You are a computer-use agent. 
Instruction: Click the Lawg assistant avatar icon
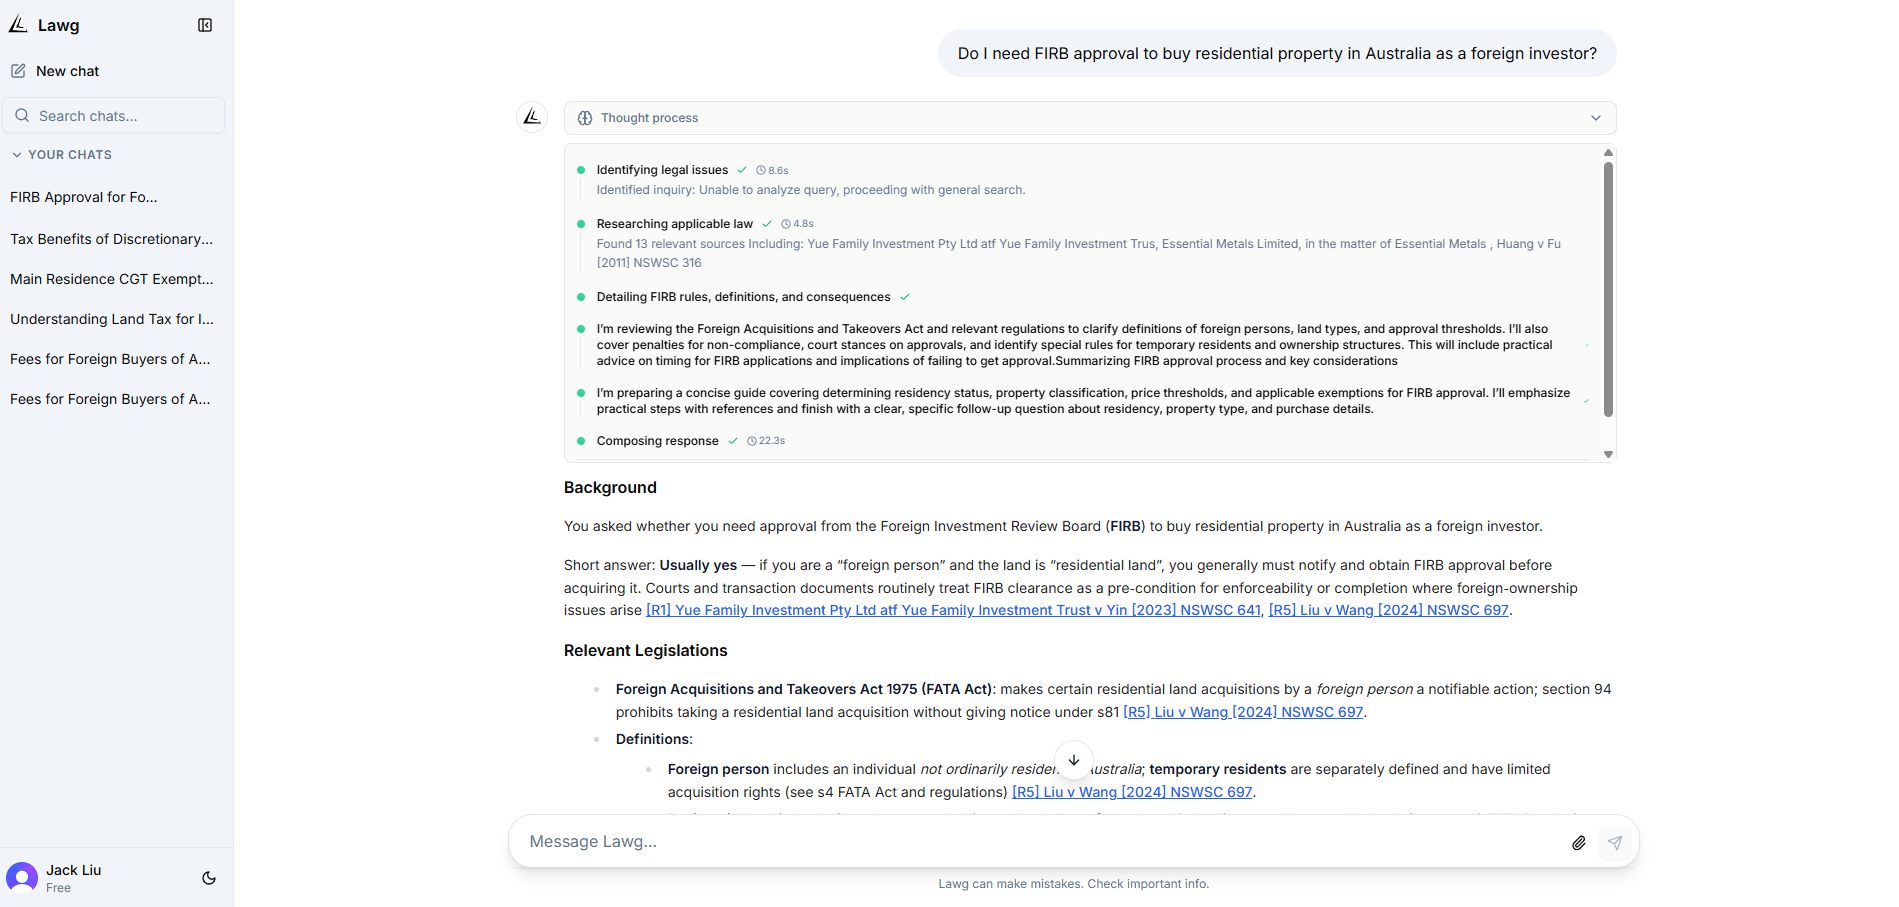coord(532,117)
